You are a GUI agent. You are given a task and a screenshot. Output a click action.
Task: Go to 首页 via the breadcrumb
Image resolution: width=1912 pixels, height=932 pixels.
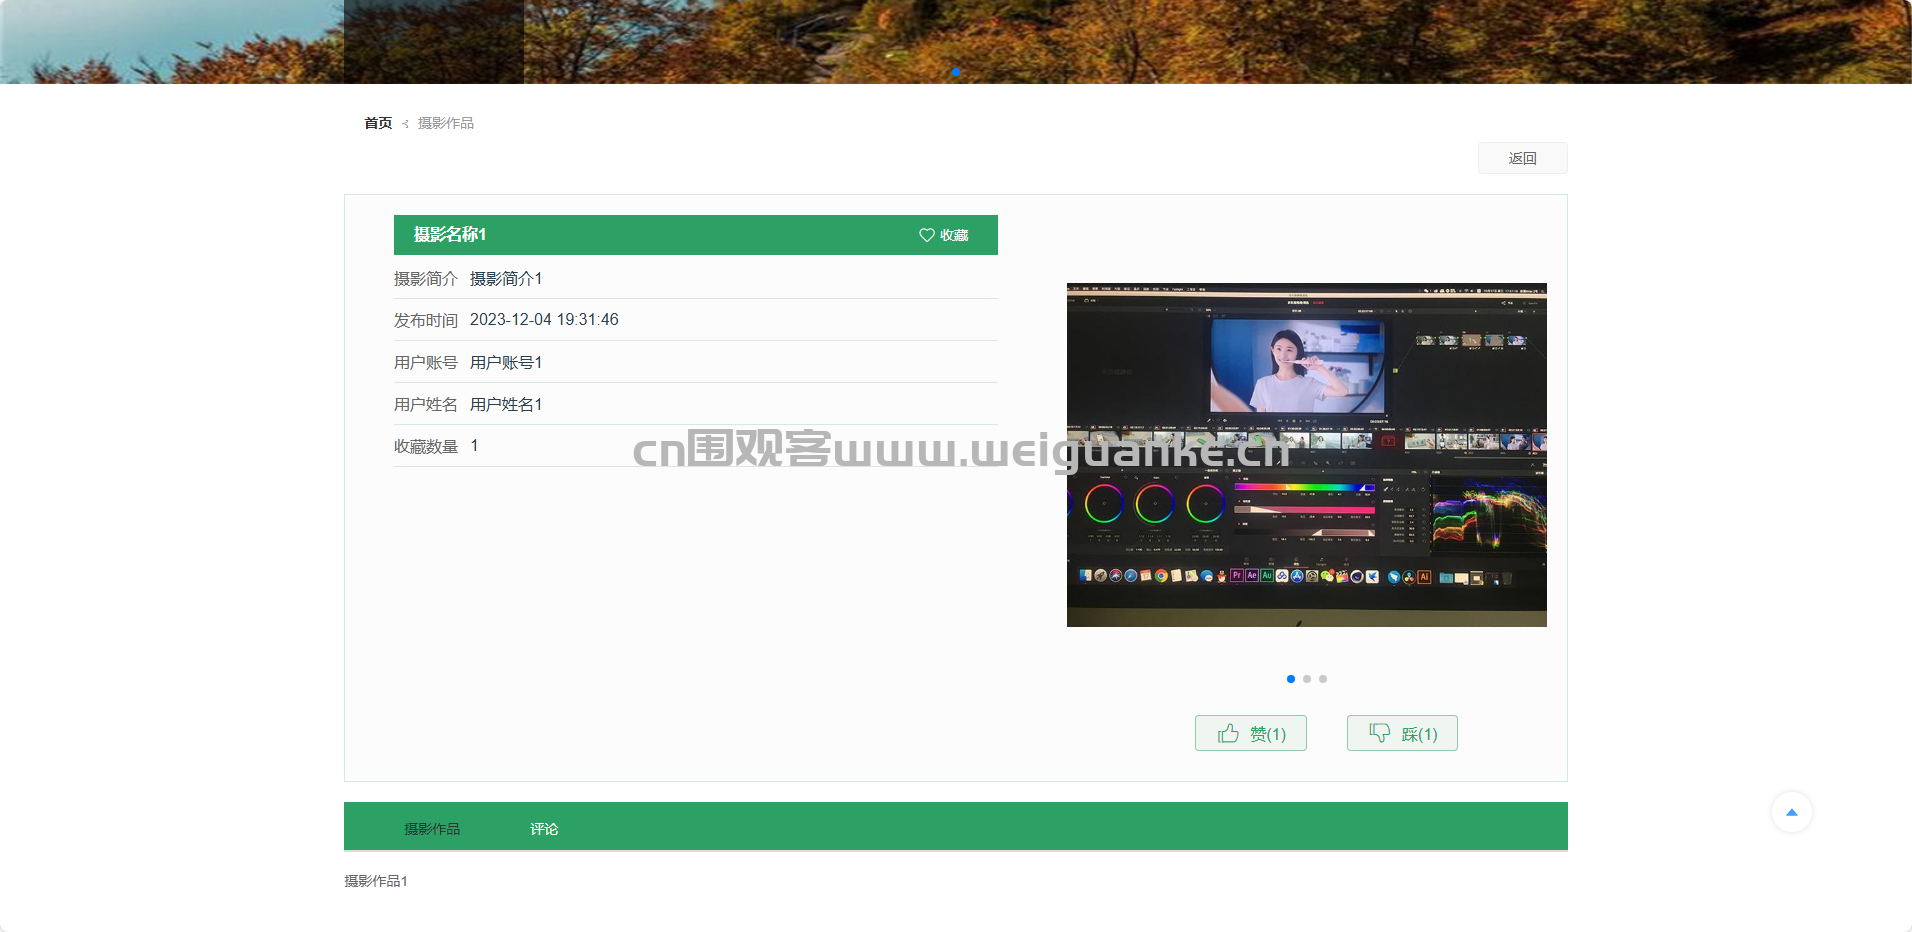pos(378,123)
